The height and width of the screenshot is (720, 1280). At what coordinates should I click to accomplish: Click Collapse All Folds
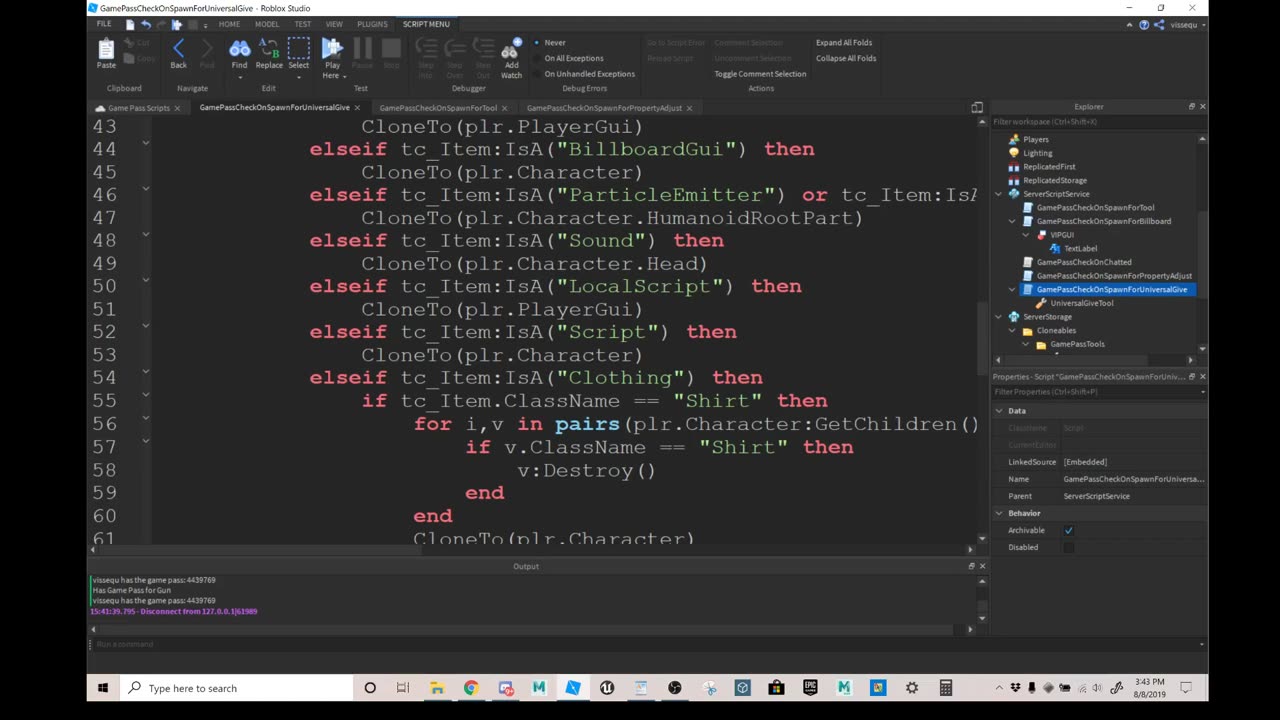[x=846, y=58]
